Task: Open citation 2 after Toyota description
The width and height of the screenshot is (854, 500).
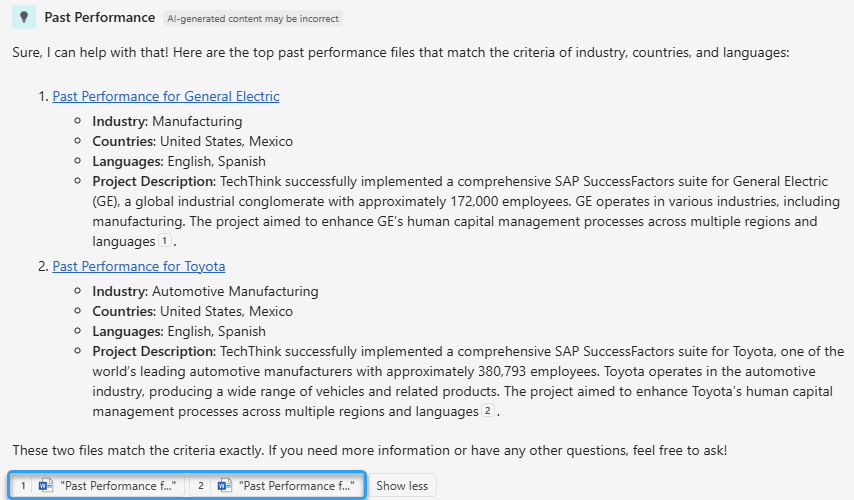Action: coord(488,412)
